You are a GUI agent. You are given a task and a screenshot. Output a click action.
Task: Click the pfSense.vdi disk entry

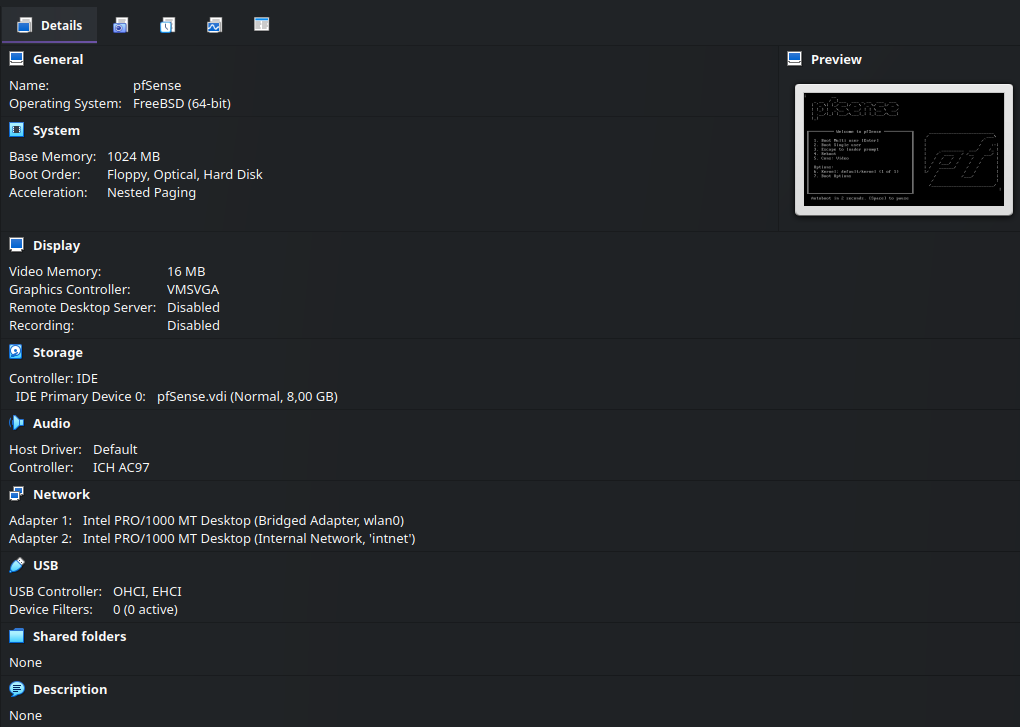click(x=247, y=396)
